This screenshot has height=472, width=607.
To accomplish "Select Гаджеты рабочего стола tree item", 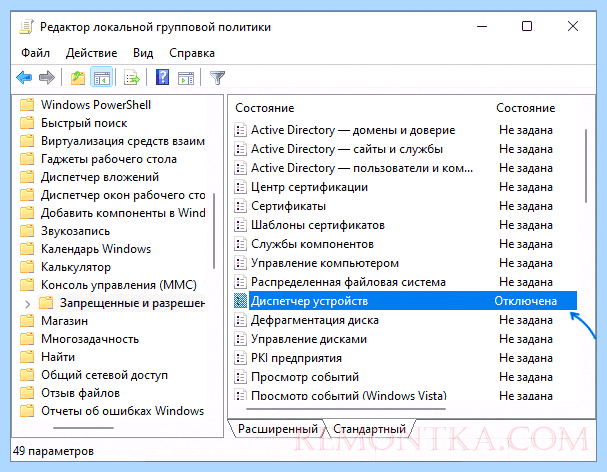I will 109,159.
